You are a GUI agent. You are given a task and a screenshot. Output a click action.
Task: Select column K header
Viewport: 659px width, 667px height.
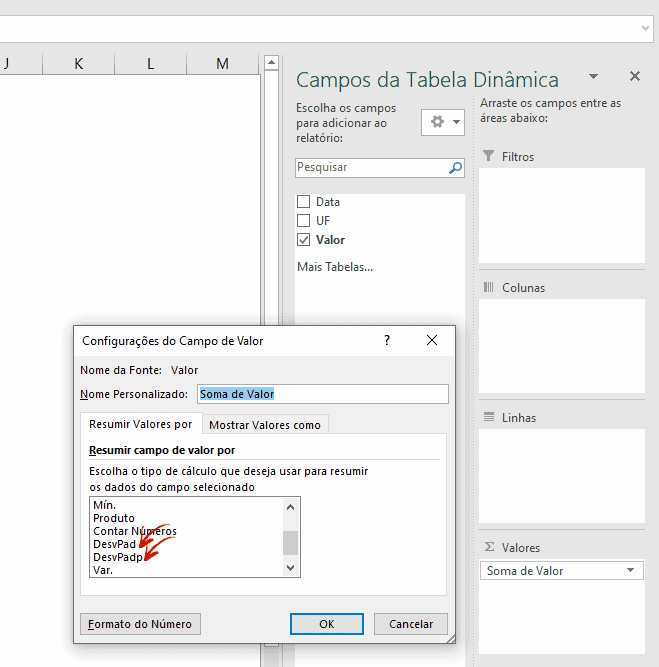(78, 64)
